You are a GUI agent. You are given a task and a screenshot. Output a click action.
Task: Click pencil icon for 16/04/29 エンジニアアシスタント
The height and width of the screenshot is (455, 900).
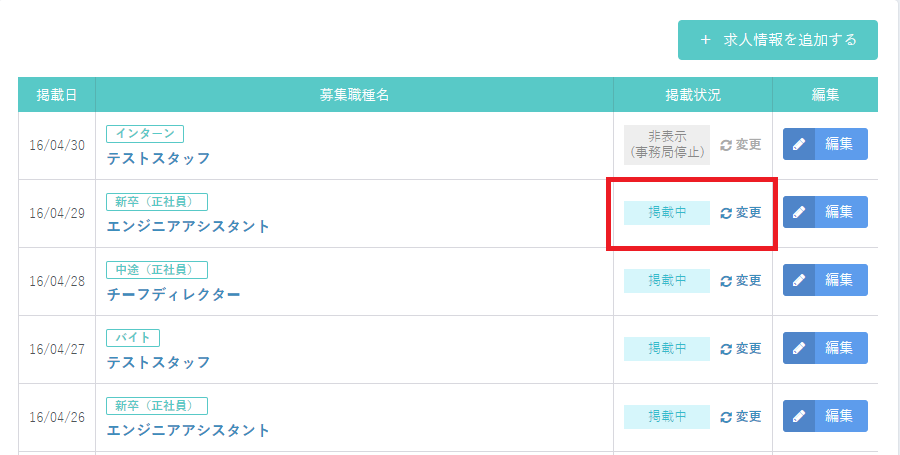coord(799,212)
